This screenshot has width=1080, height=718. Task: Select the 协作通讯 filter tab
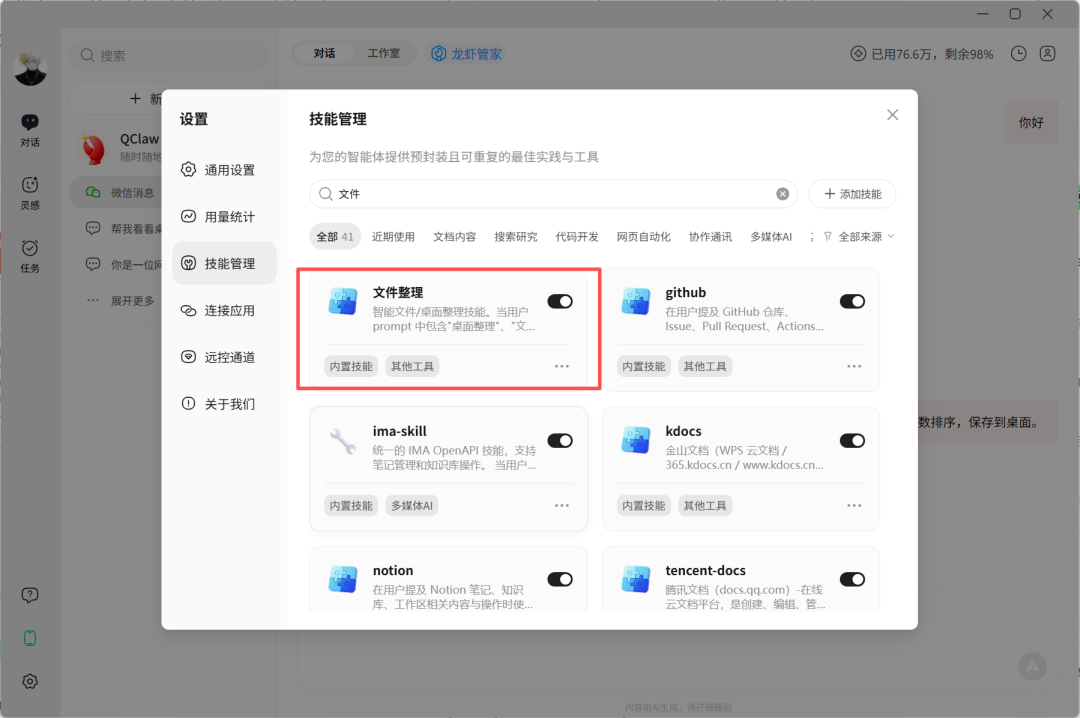[710, 236]
